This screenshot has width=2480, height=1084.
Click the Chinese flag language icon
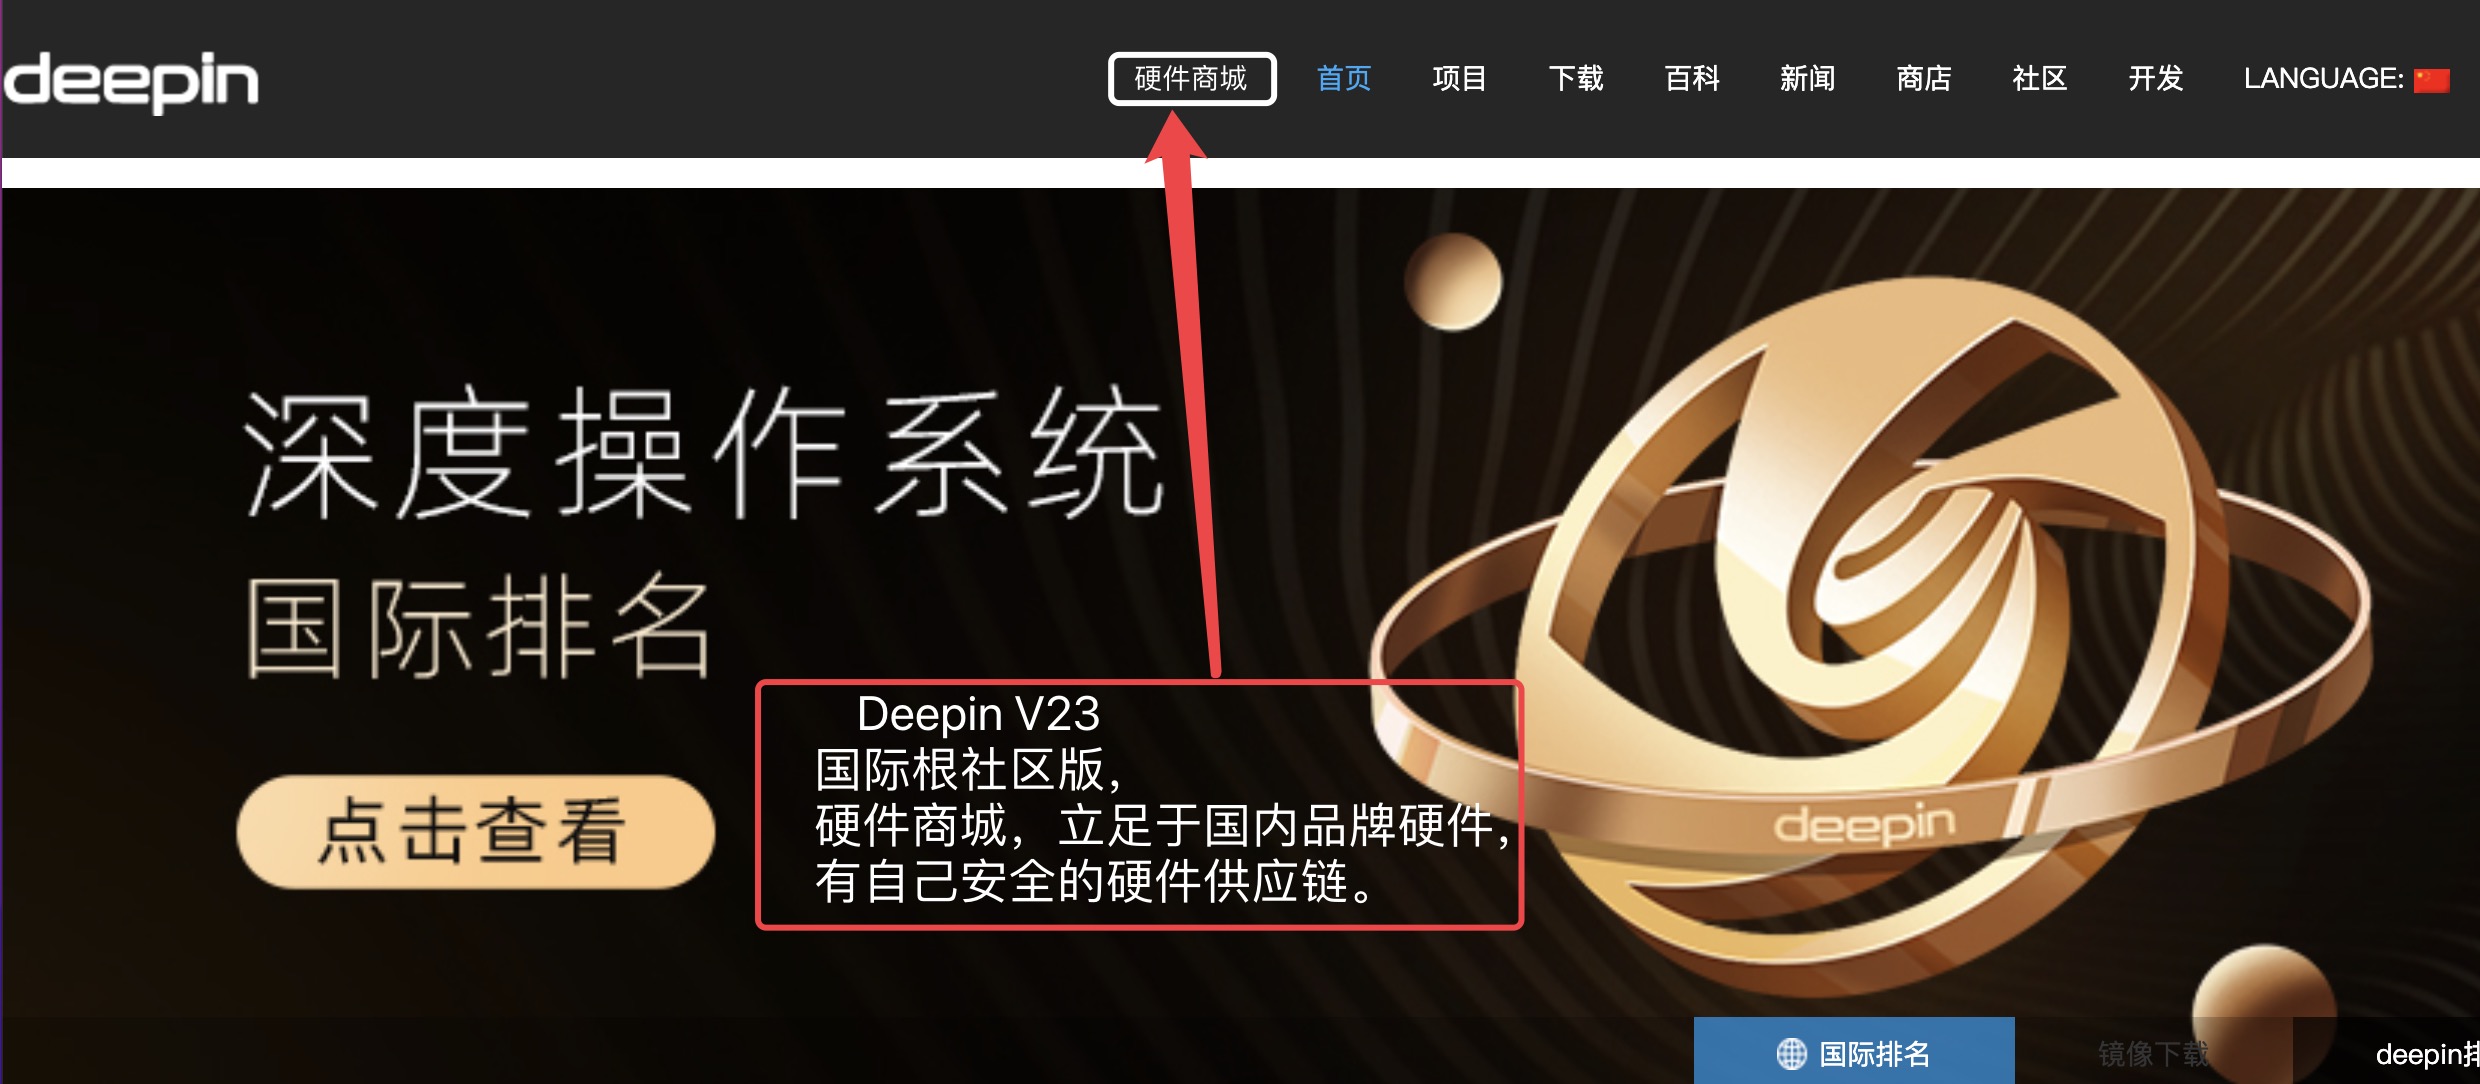[x=2431, y=80]
